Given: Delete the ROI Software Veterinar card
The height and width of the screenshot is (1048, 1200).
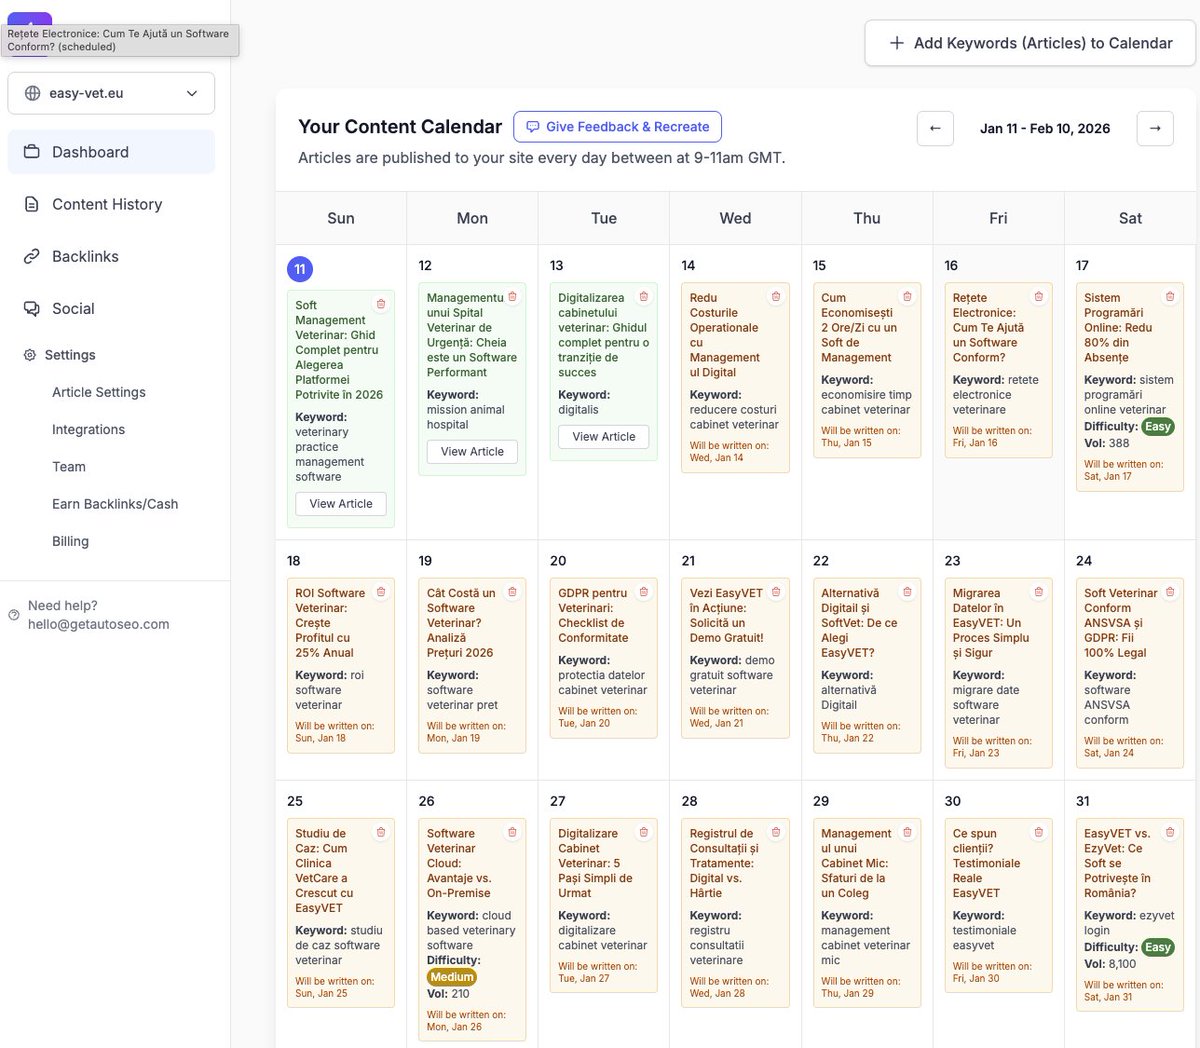Looking at the screenshot, I should pos(381,592).
